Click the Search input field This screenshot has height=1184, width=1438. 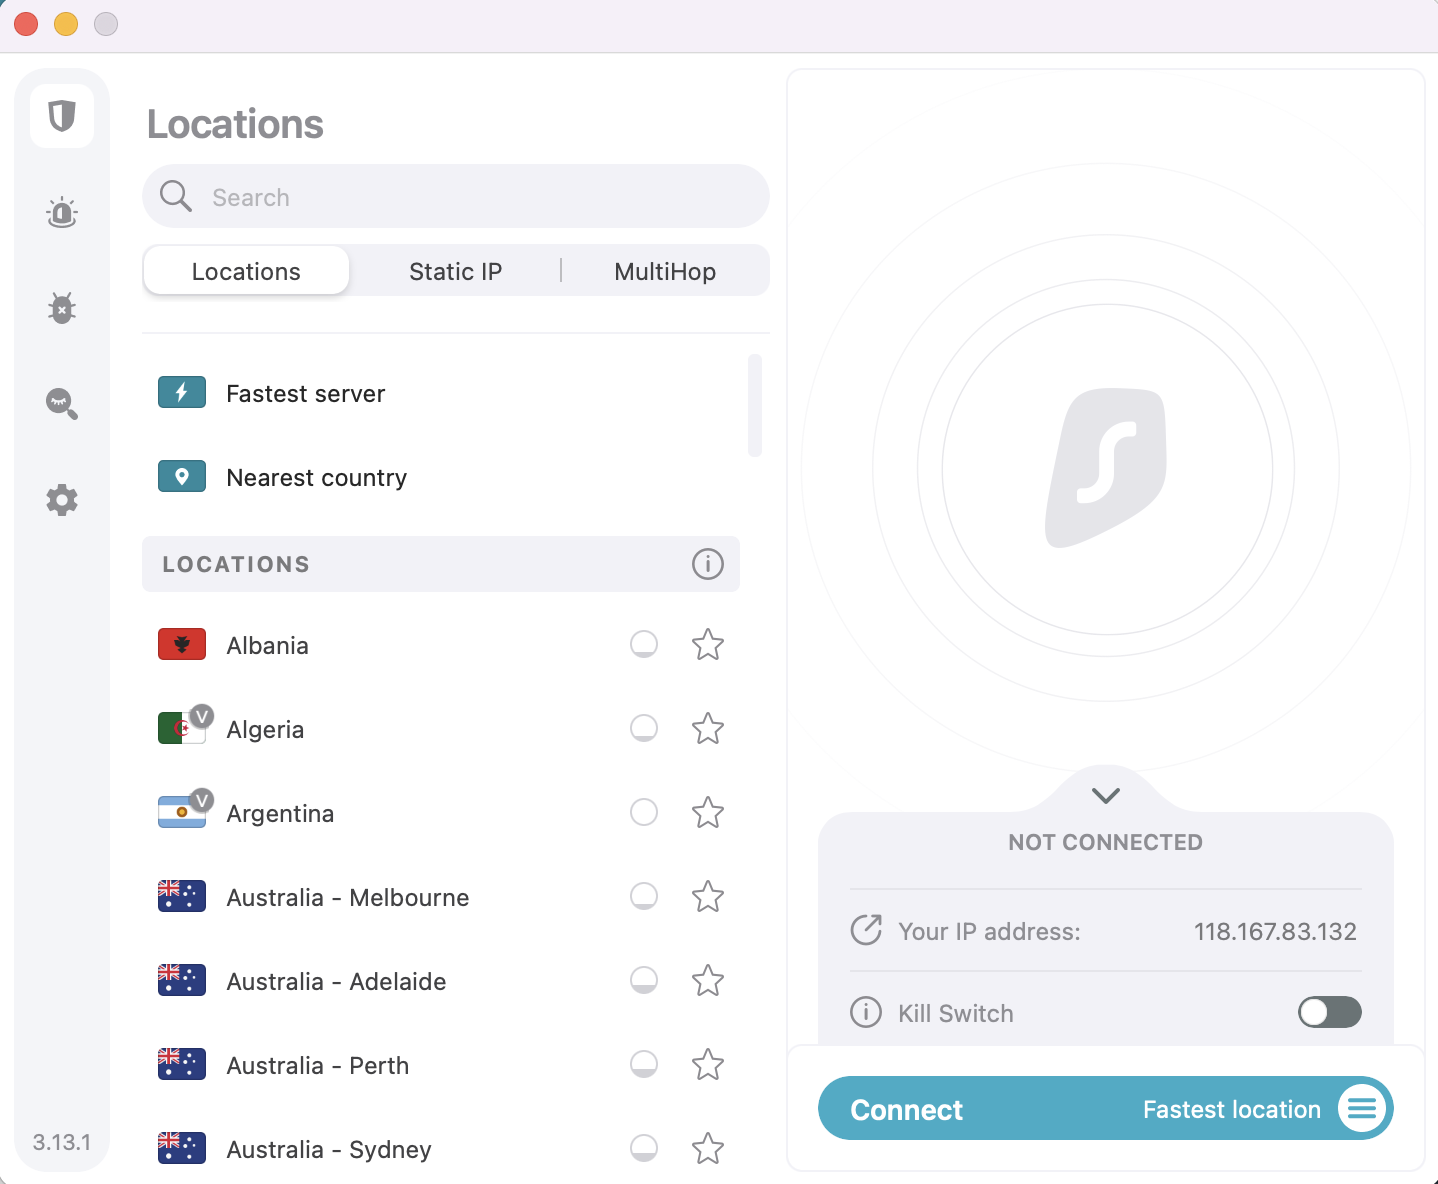pos(456,196)
